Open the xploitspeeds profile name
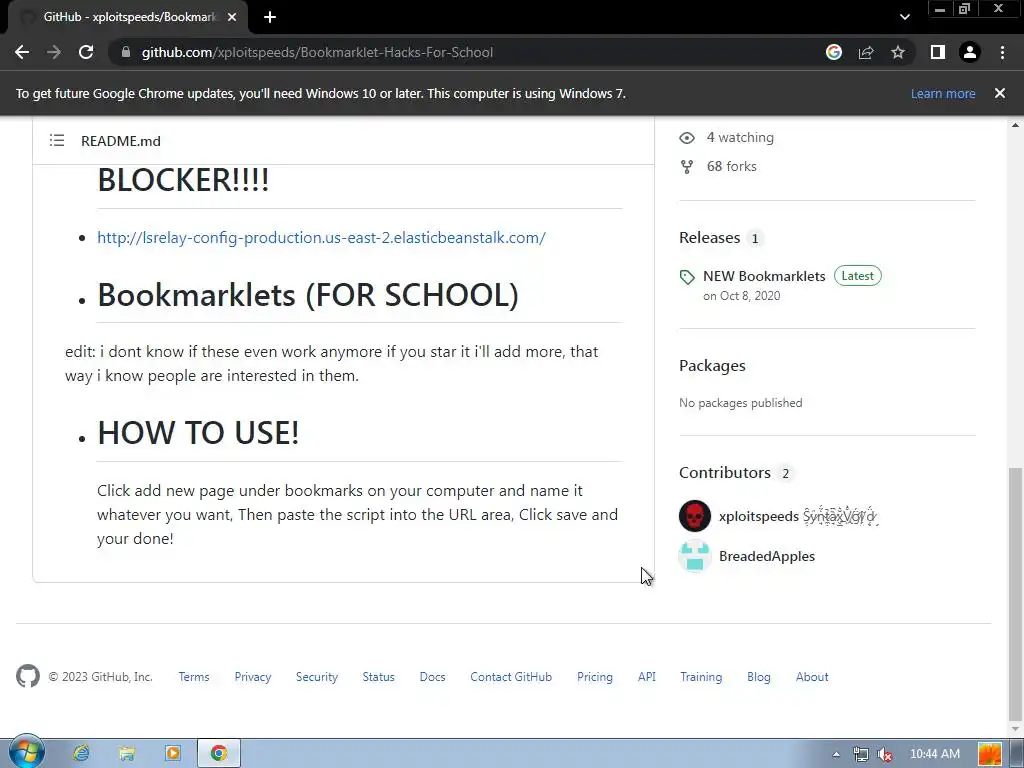 point(759,517)
